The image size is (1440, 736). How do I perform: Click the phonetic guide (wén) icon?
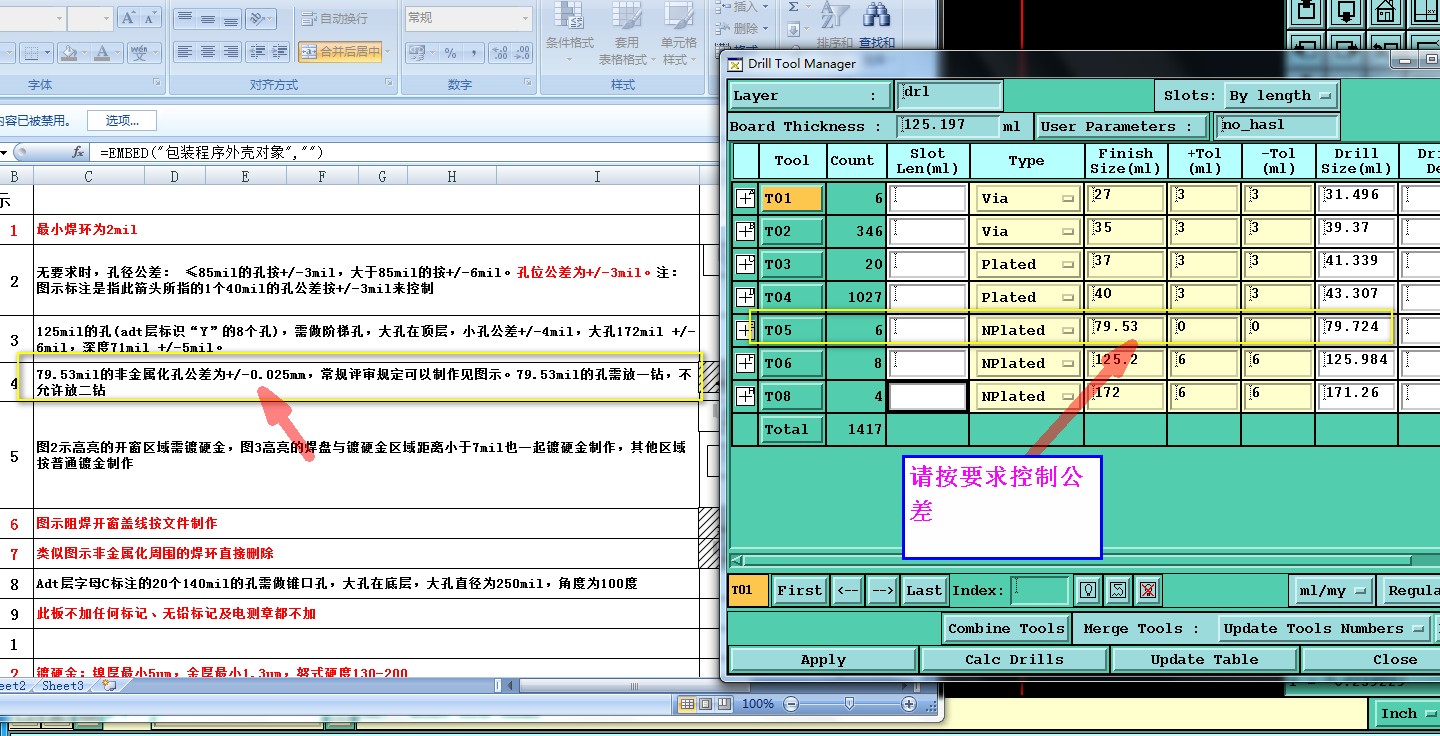[140, 52]
